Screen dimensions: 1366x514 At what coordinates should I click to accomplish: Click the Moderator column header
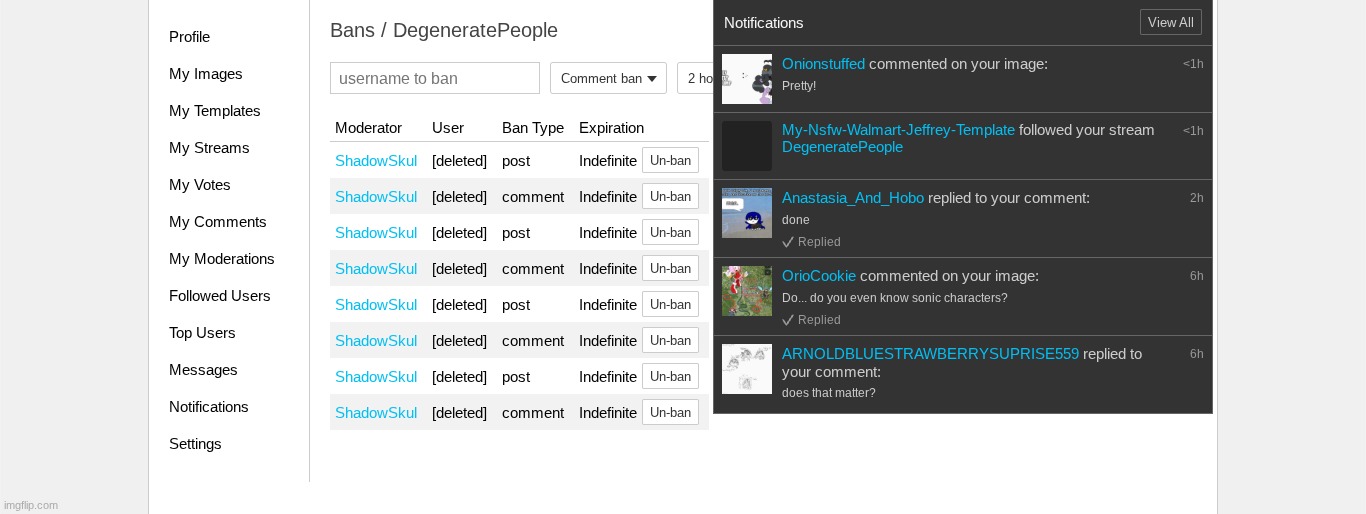pos(368,128)
